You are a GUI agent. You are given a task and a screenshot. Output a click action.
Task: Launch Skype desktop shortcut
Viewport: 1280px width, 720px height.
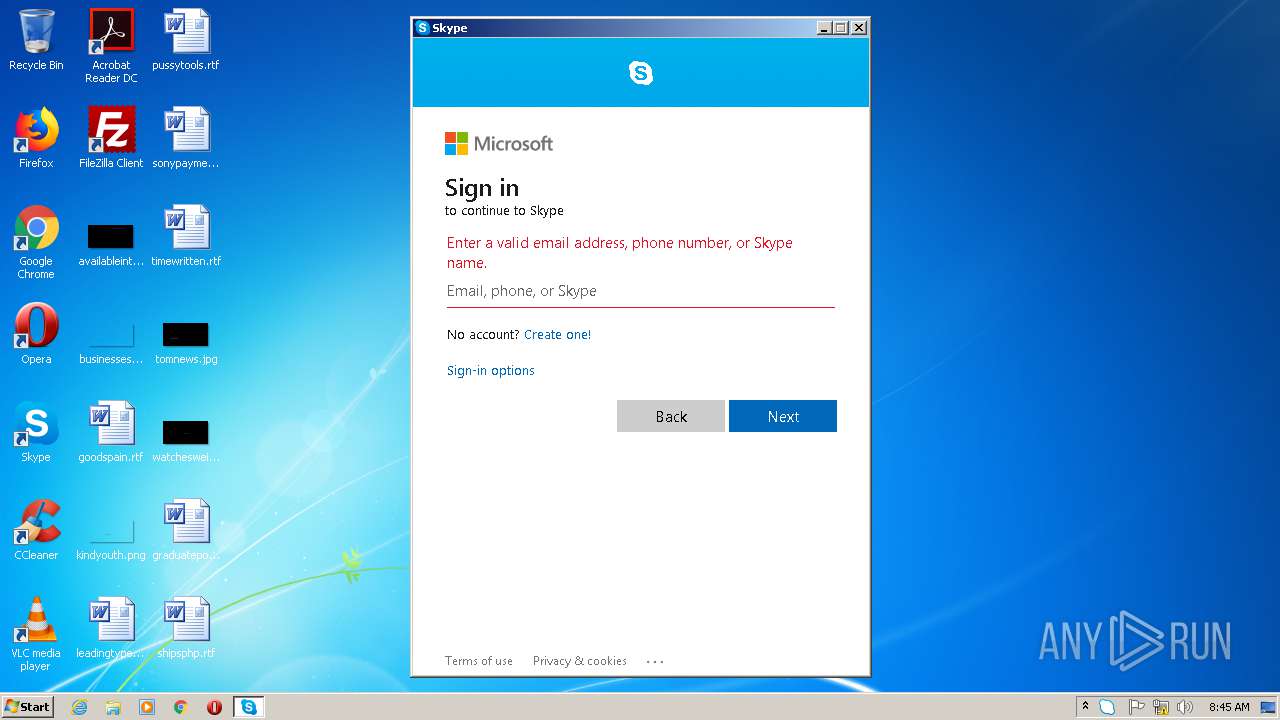click(x=36, y=432)
